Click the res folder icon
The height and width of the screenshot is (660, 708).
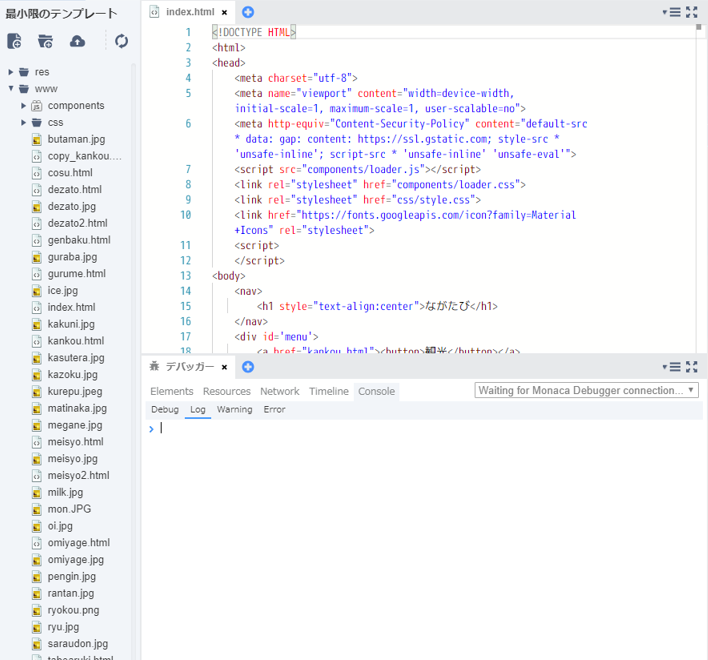24,72
